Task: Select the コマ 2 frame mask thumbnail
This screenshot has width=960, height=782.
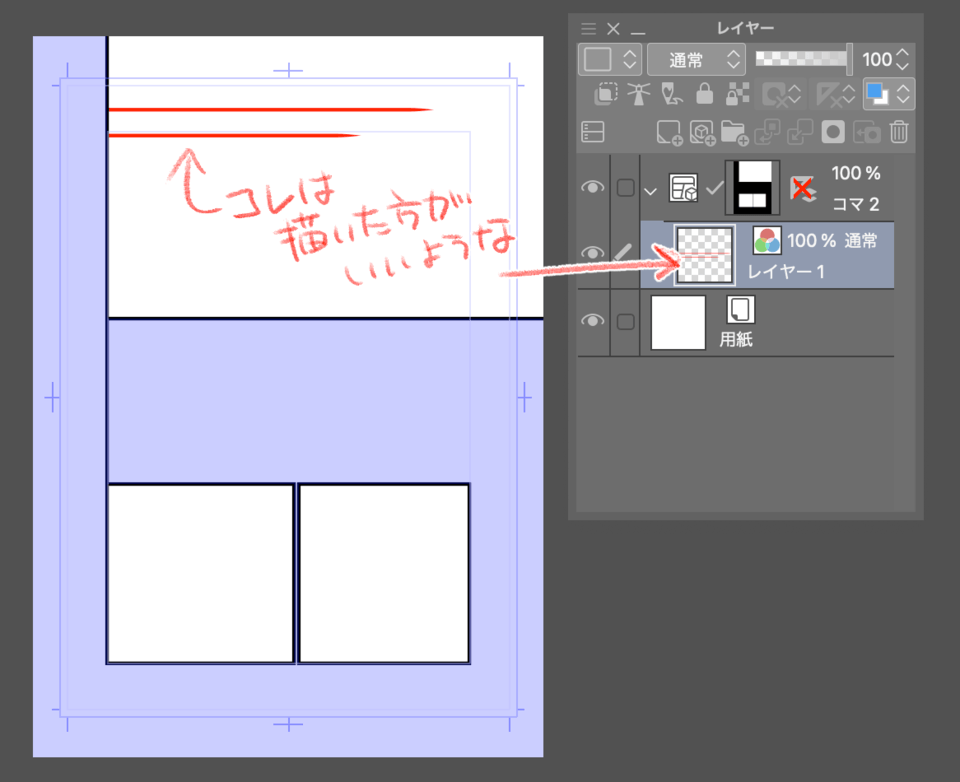Action: [x=752, y=187]
